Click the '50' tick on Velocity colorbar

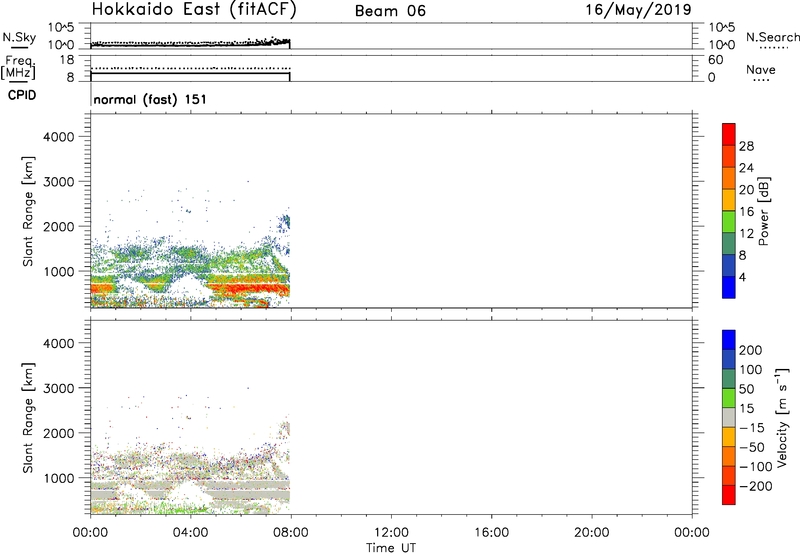746,389
